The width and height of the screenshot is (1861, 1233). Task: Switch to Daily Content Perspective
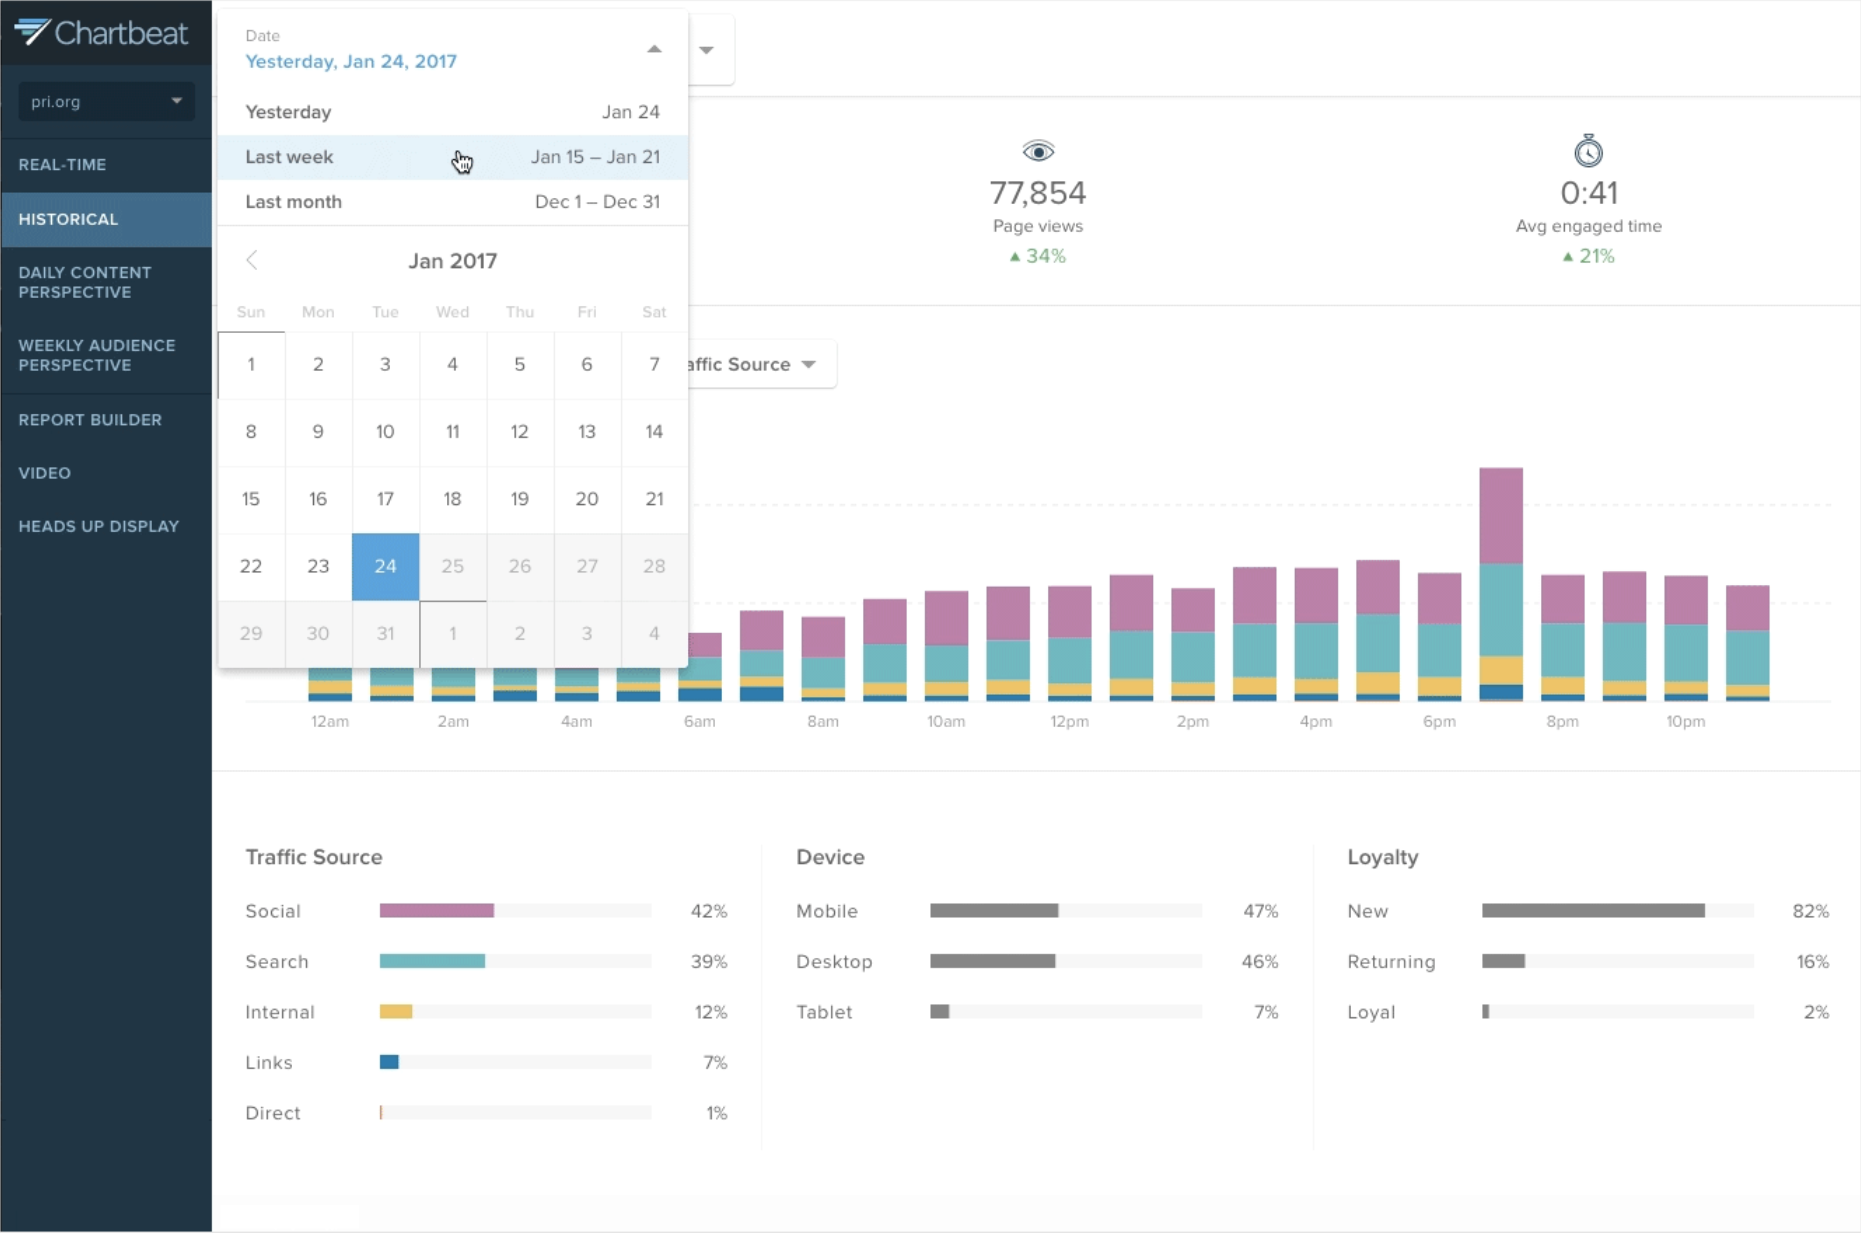[85, 282]
